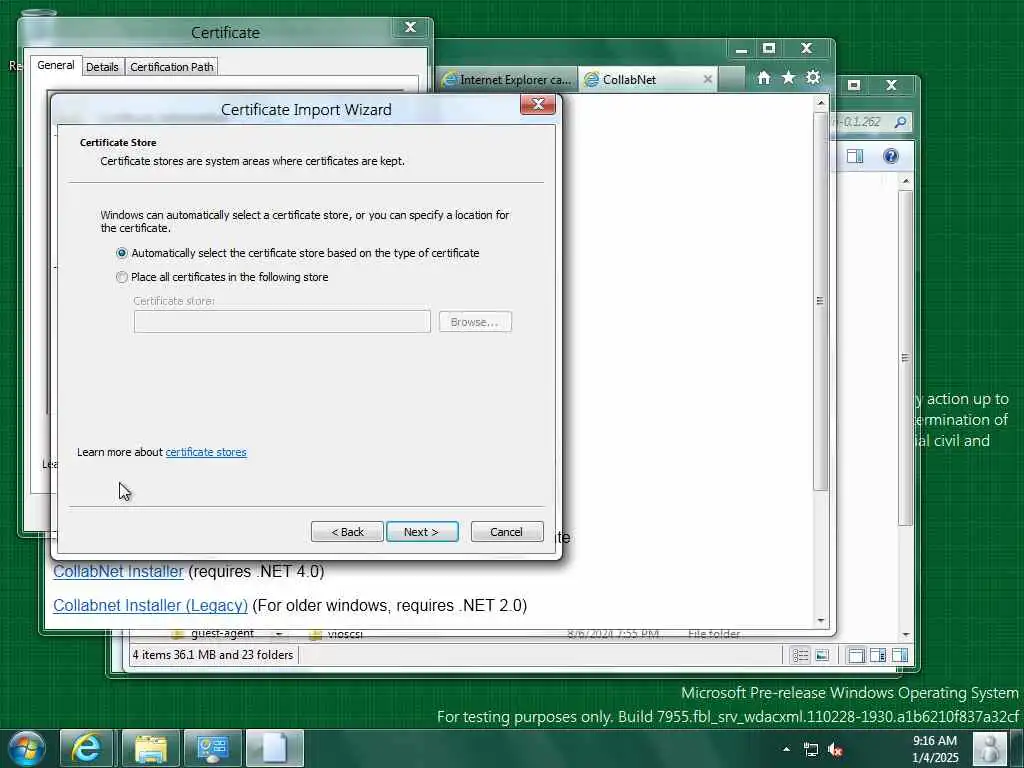The height and width of the screenshot is (768, 1024).
Task: Click the Back button in wizard
Action: (347, 532)
